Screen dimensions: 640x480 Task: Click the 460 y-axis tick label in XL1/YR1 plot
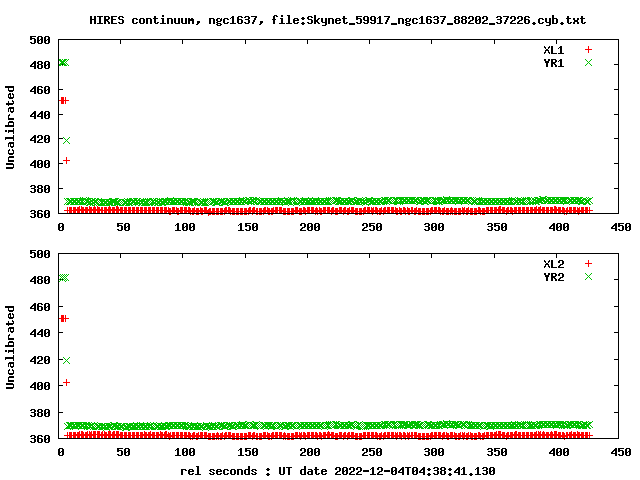(x=40, y=90)
